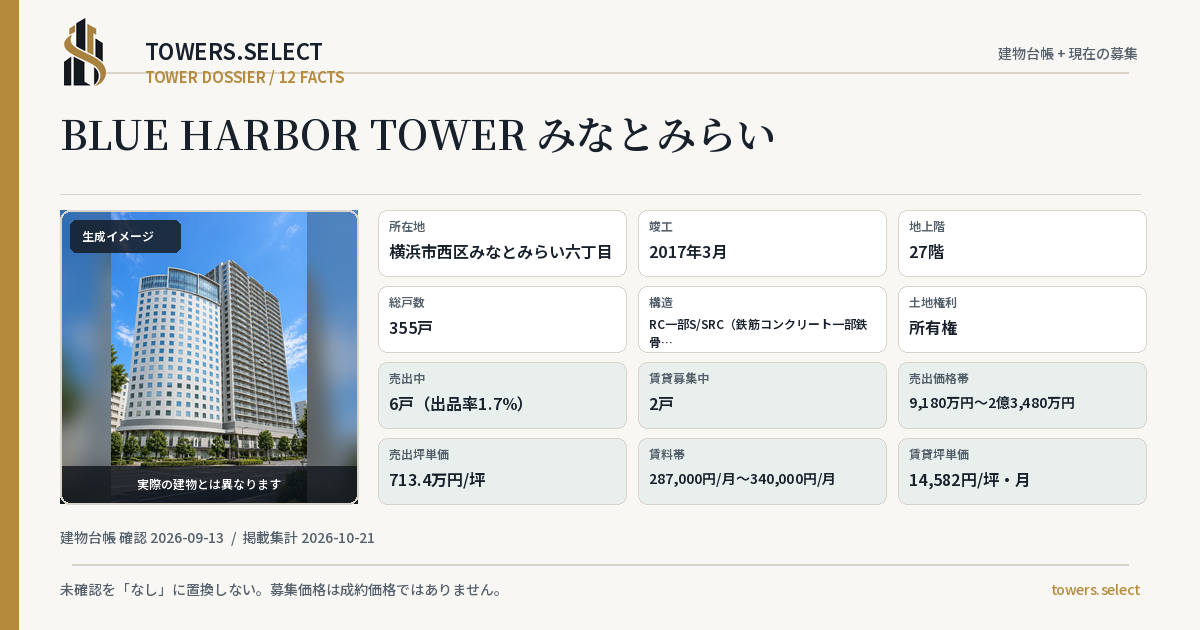Click the 生成イメージ badge on the photo
Screen dimensions: 1200x630
click(125, 236)
